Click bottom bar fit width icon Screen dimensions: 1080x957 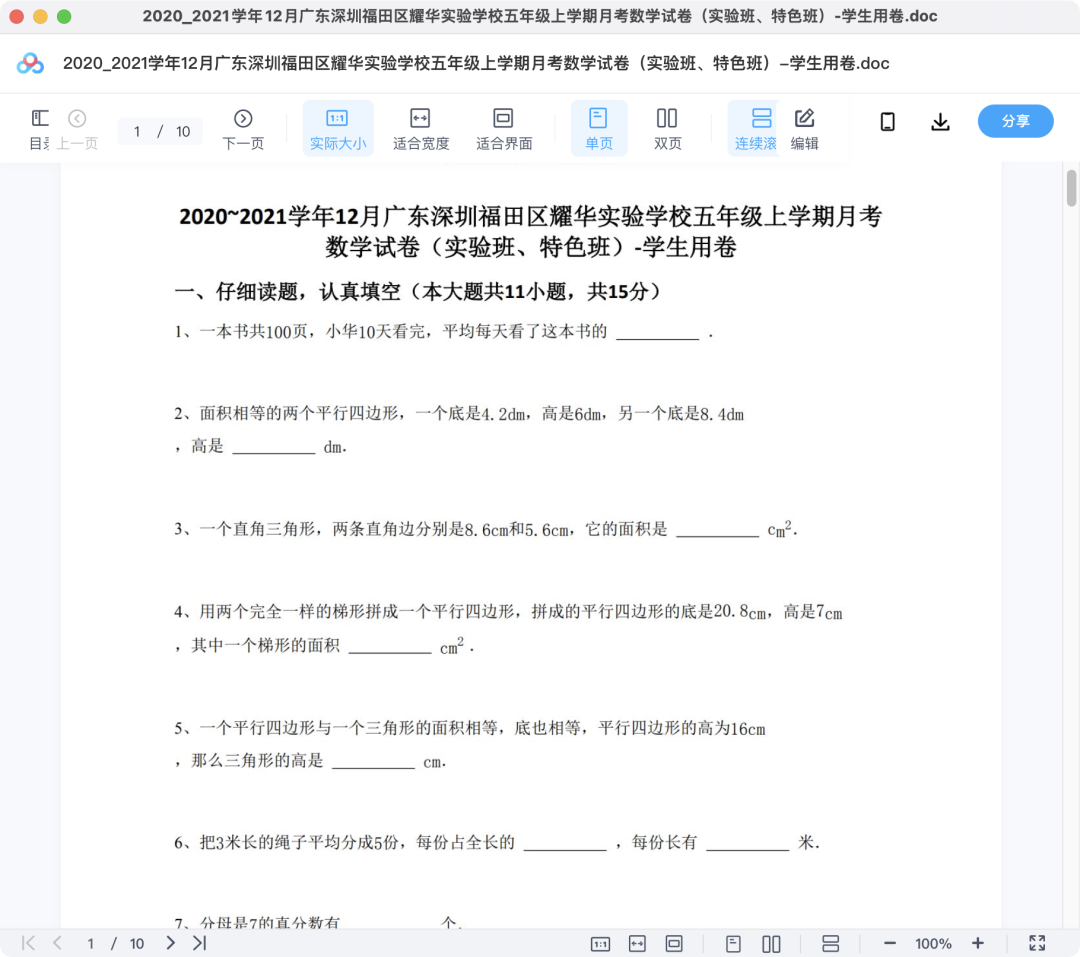click(637, 944)
